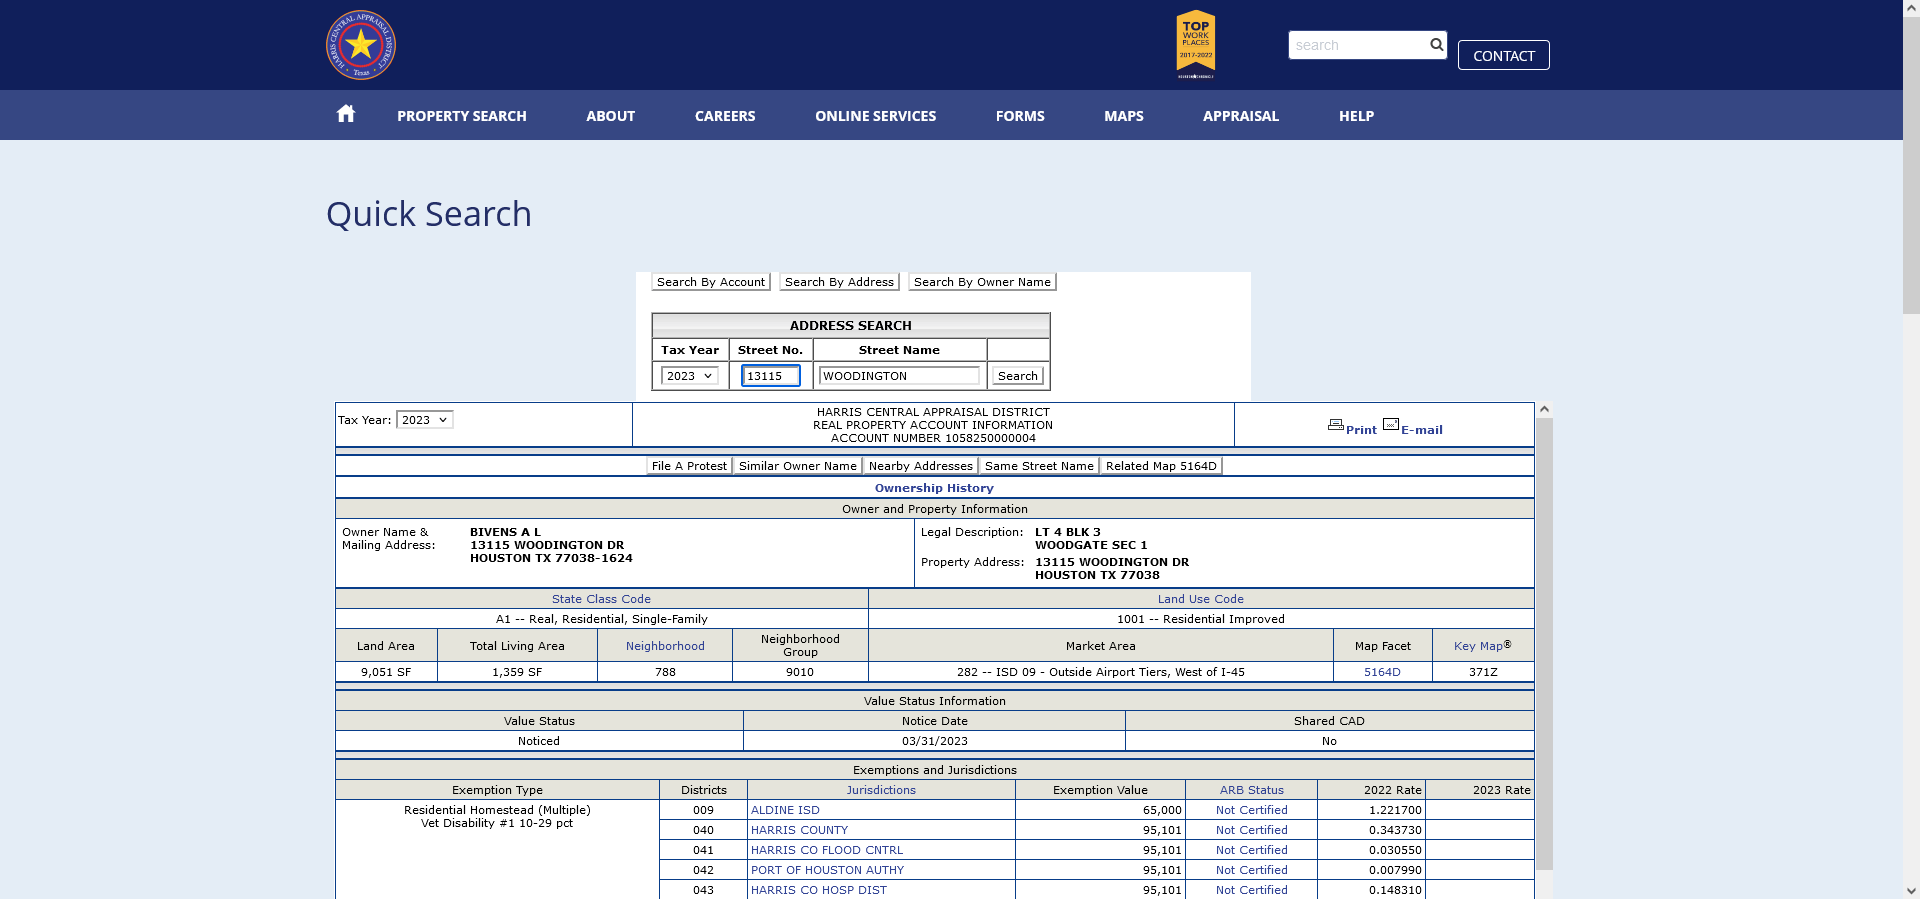Click Not Certified for HARRIS CO FLOOD CNTRL
The height and width of the screenshot is (899, 1920).
point(1251,850)
